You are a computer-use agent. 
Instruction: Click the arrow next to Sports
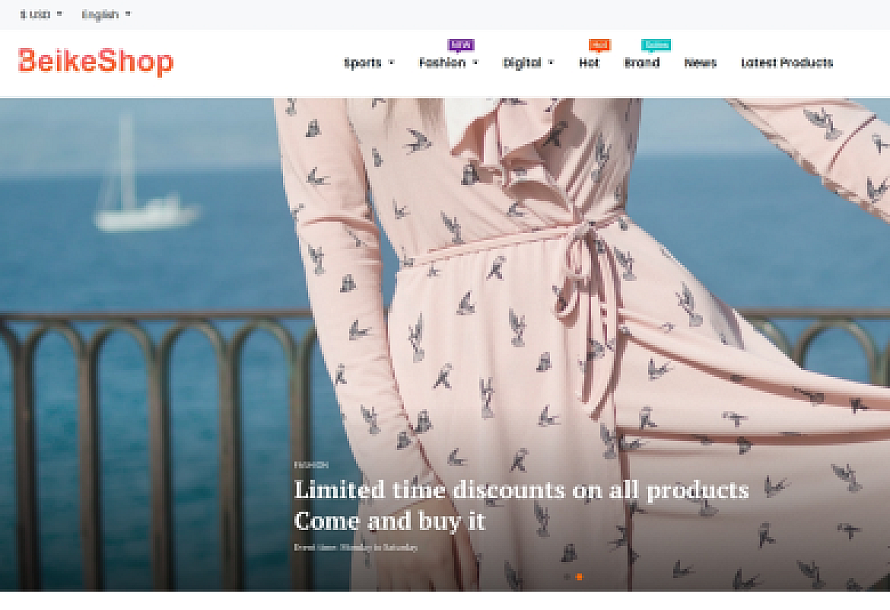[x=391, y=62]
